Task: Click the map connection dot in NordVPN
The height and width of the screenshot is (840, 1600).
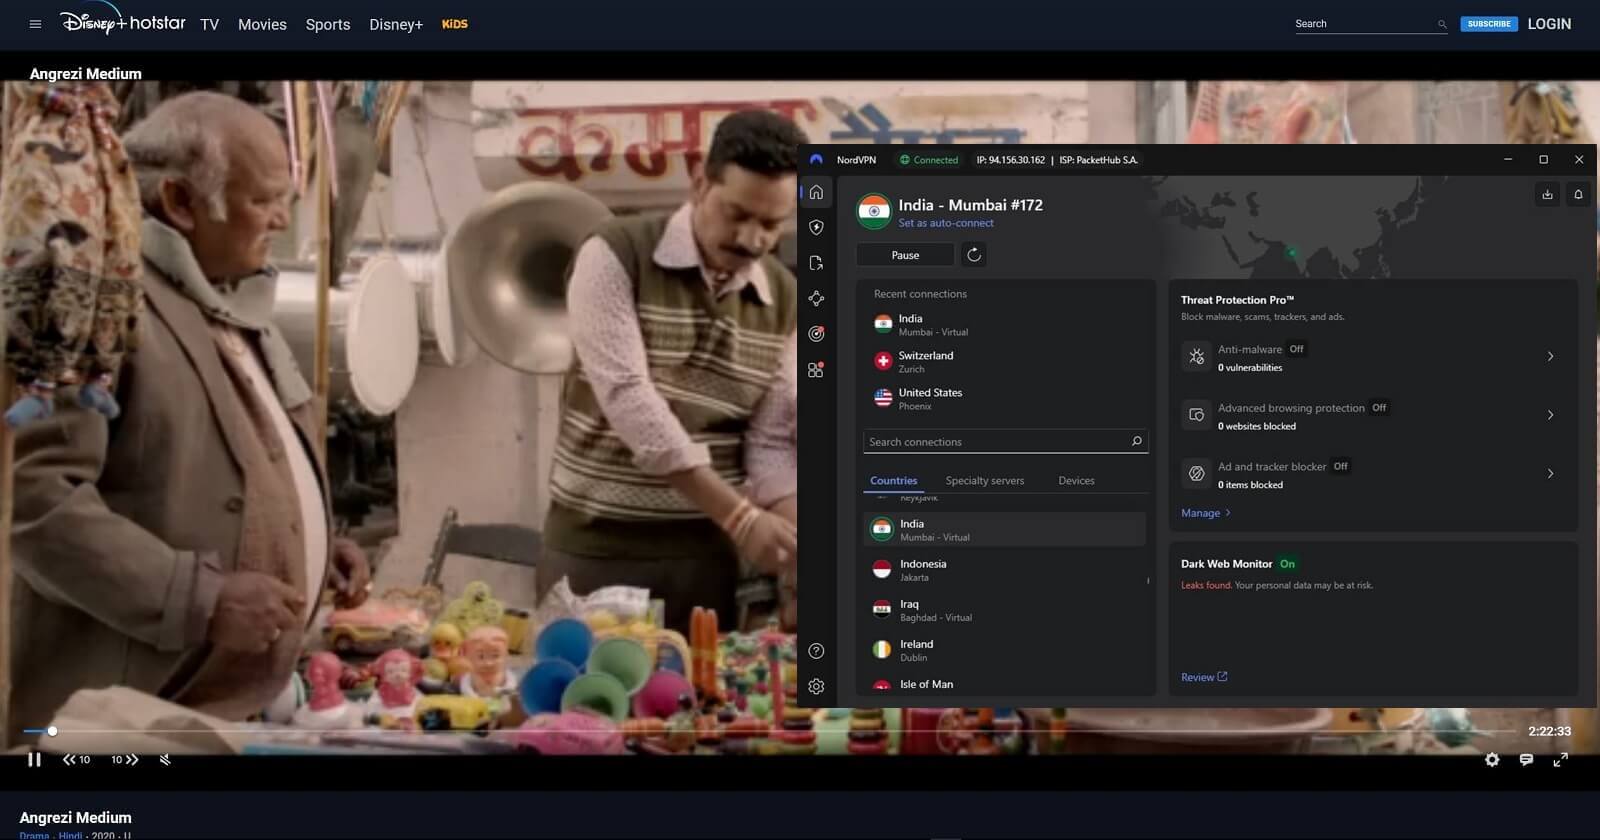Action: [x=1291, y=252]
